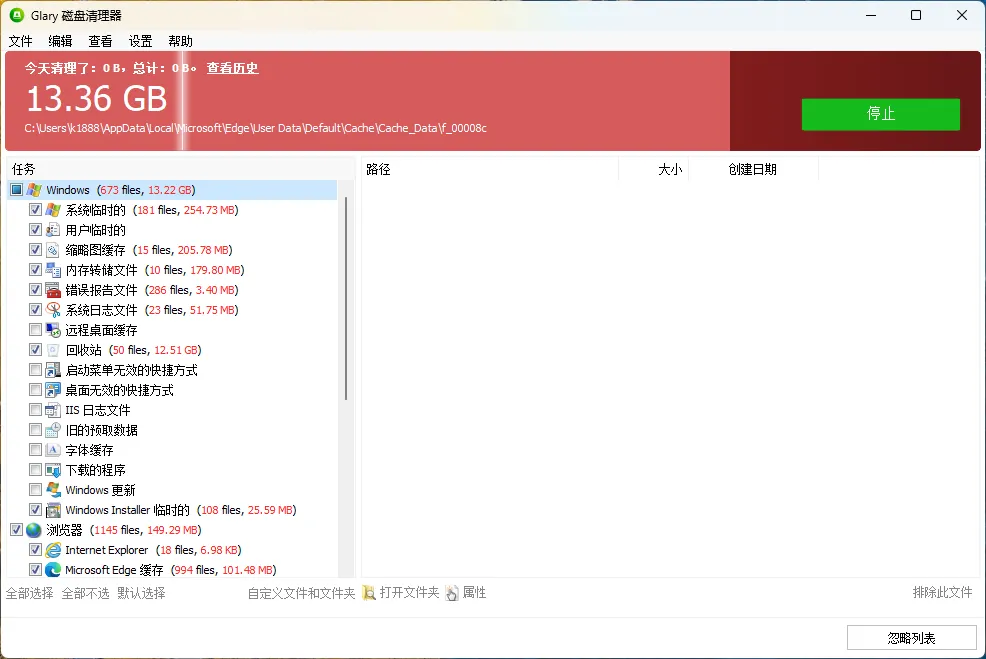
Task: Click 默认选择 link
Action: (141, 593)
